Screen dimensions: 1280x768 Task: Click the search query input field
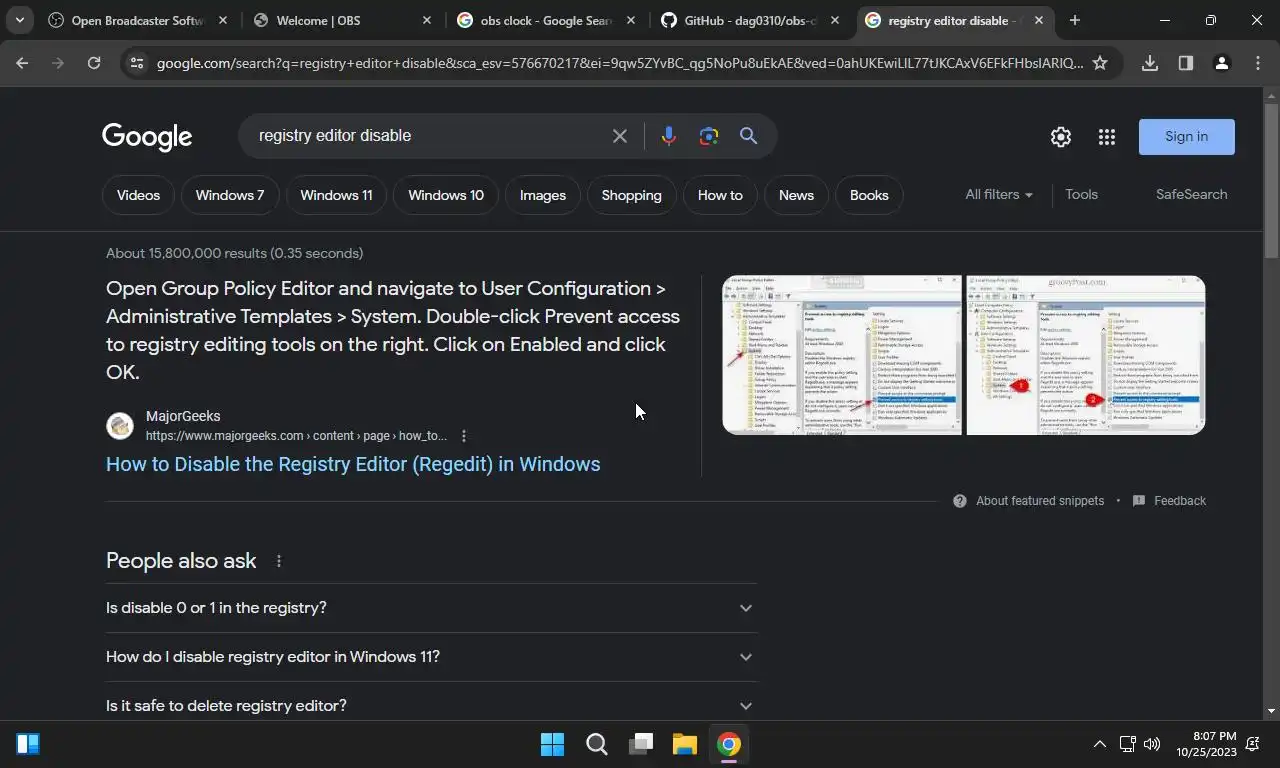[x=430, y=136]
